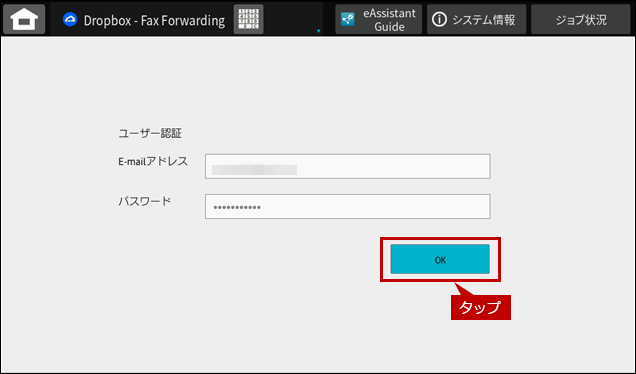Open ジョブ状況 job status

(x=581, y=19)
